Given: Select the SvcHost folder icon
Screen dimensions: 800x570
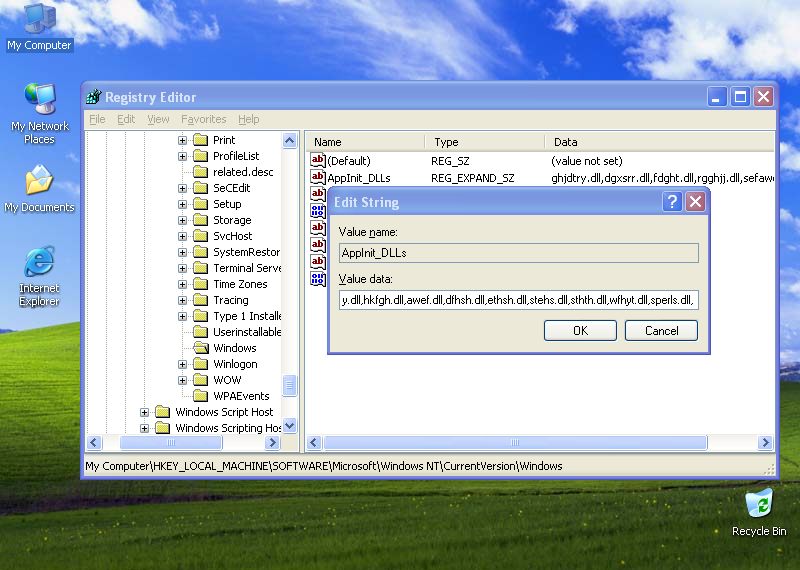Looking at the screenshot, I should click(x=201, y=236).
